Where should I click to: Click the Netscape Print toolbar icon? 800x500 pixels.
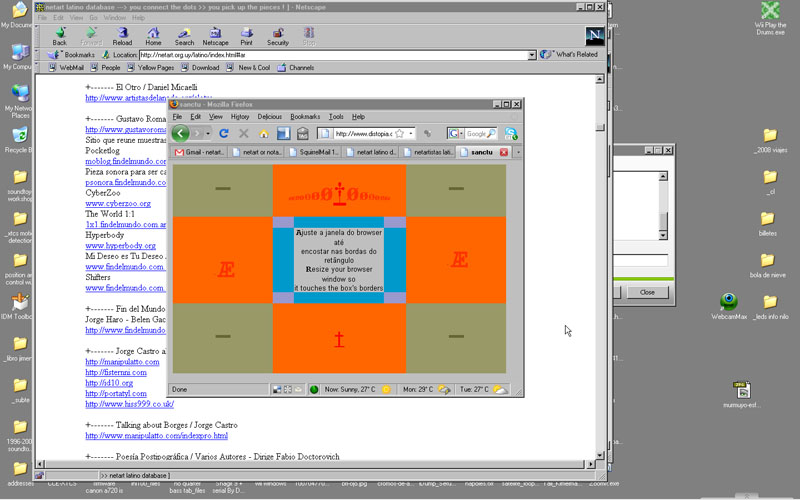click(x=246, y=37)
